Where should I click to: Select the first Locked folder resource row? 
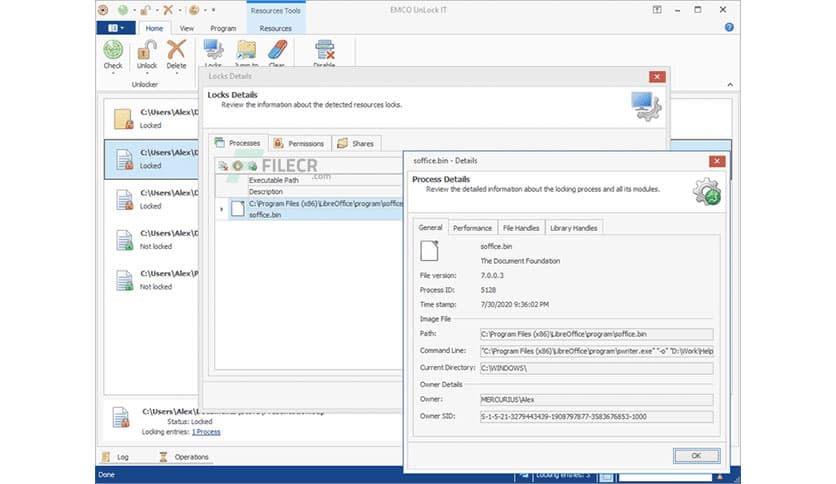click(152, 119)
